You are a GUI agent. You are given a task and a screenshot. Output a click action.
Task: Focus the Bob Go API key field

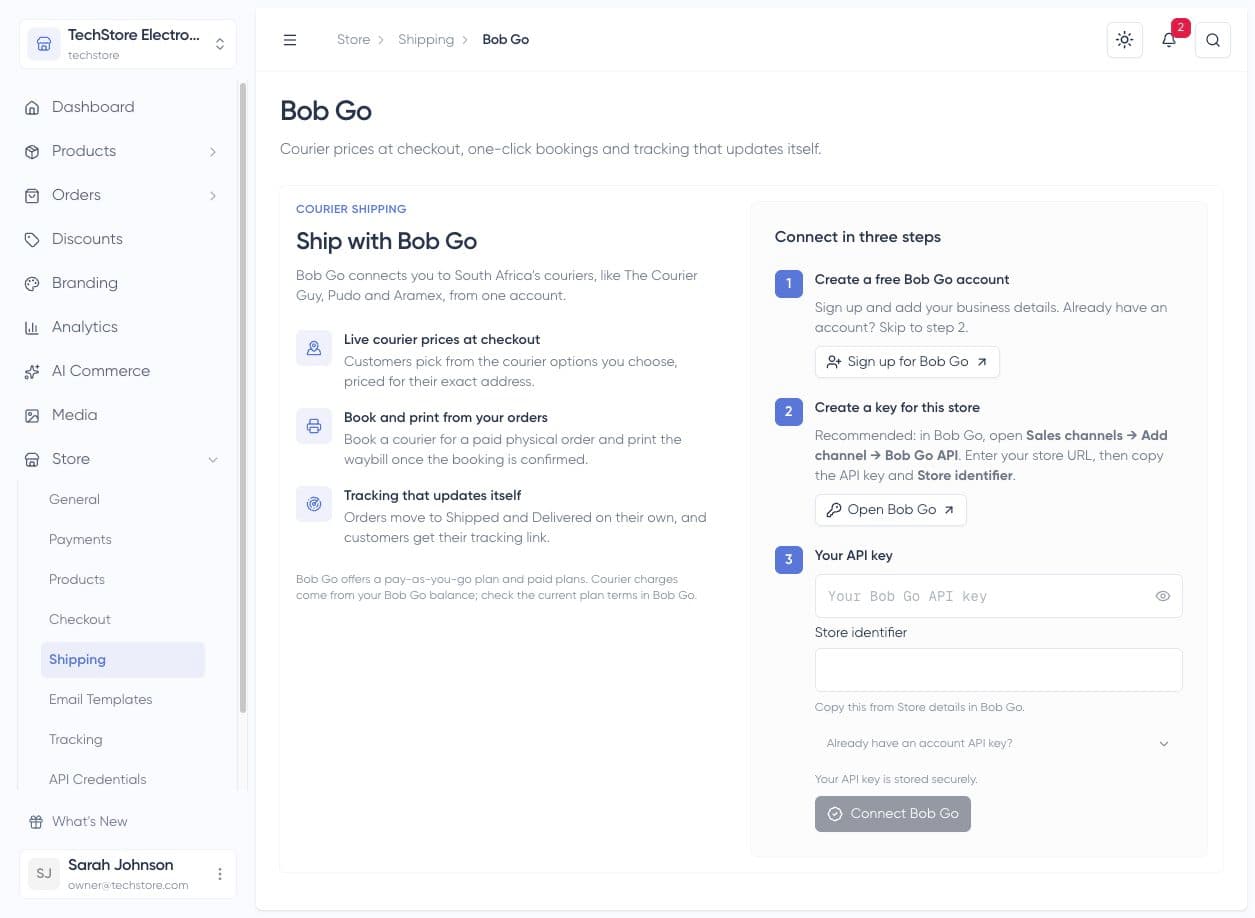click(998, 596)
